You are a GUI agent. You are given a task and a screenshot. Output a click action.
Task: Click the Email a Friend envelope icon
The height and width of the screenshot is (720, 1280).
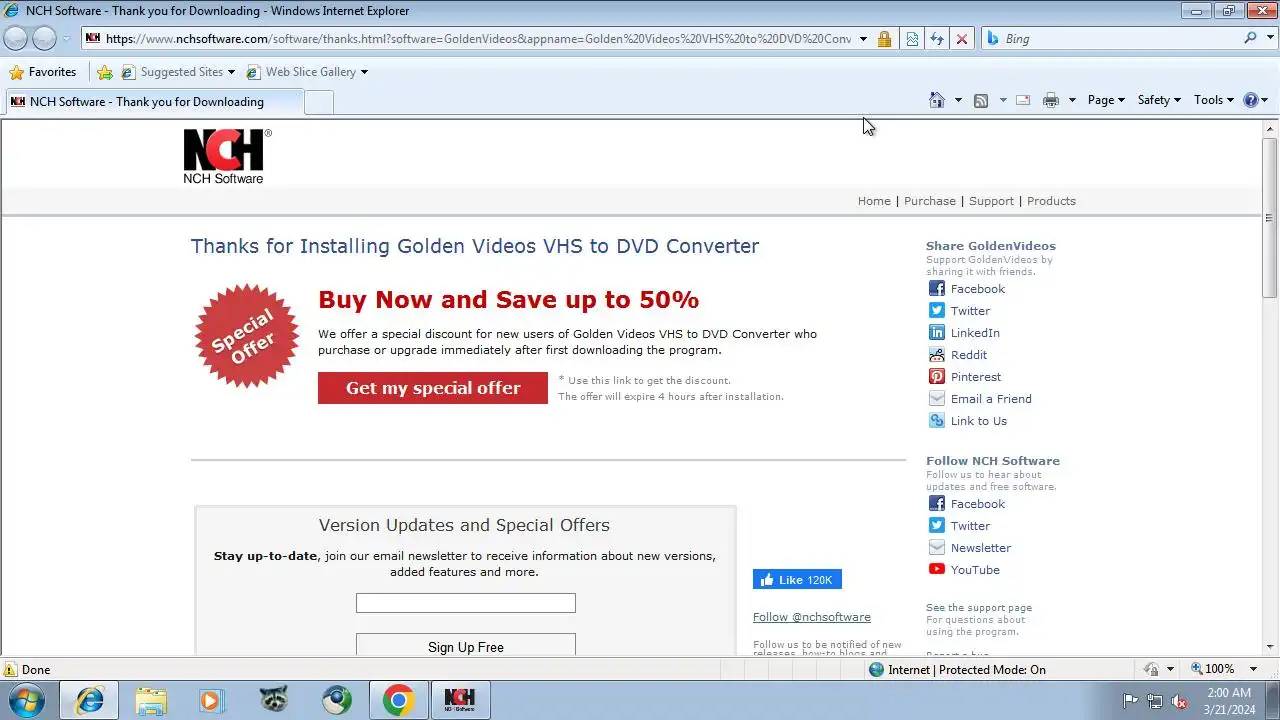[937, 399]
